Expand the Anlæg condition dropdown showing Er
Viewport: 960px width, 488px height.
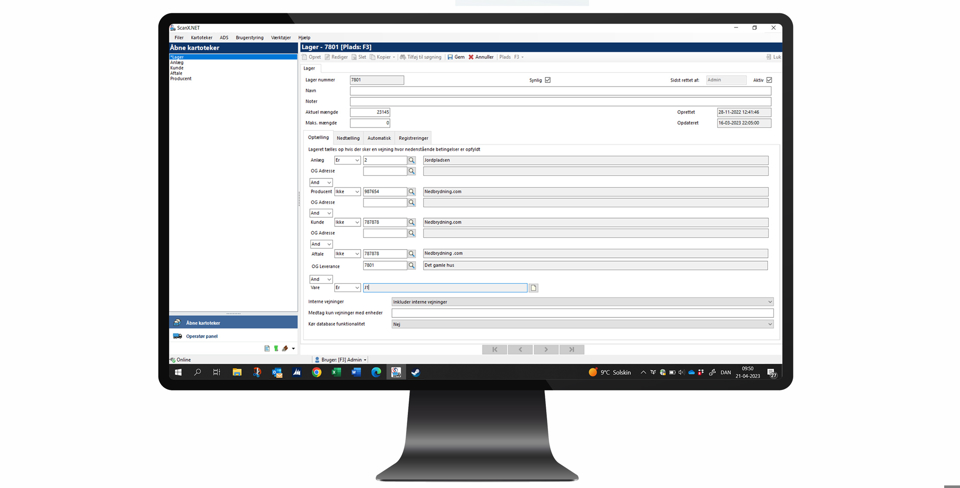coord(347,160)
